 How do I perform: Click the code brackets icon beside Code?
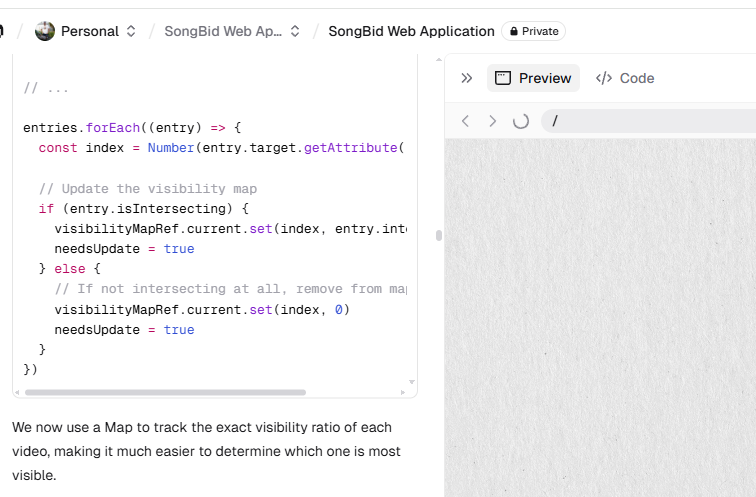pos(604,78)
